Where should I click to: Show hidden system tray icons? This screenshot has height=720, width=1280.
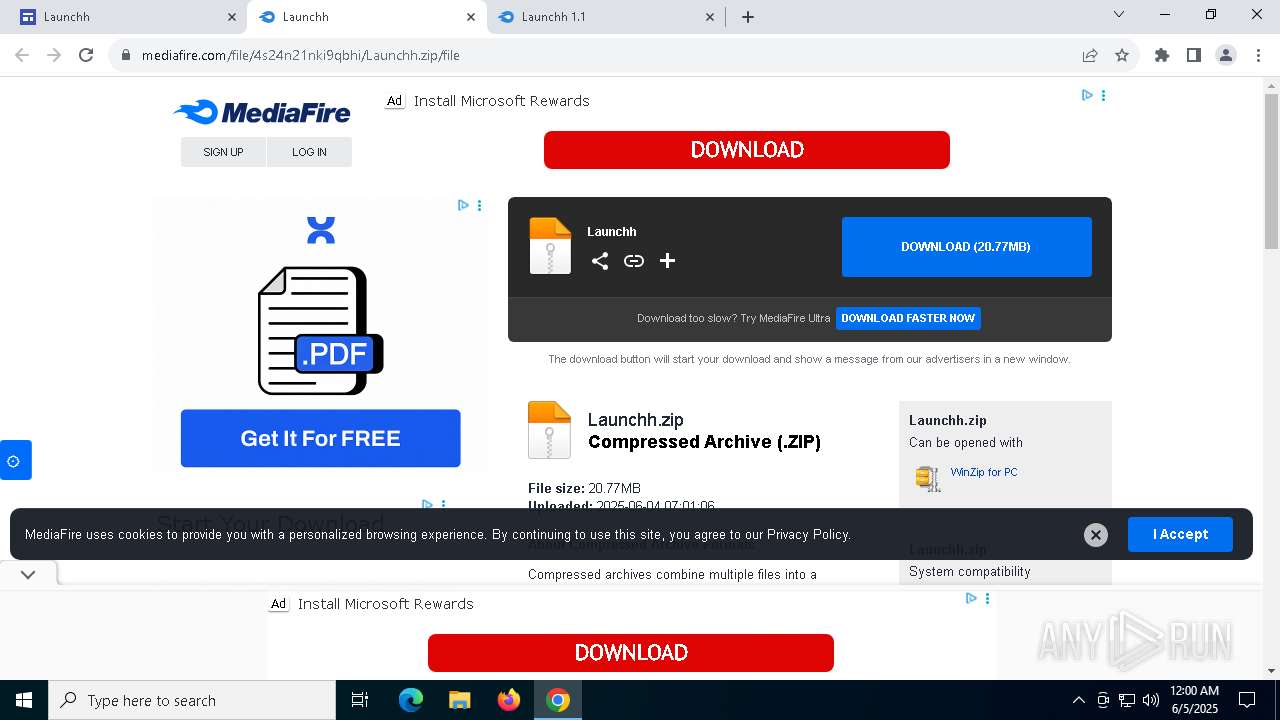1078,700
